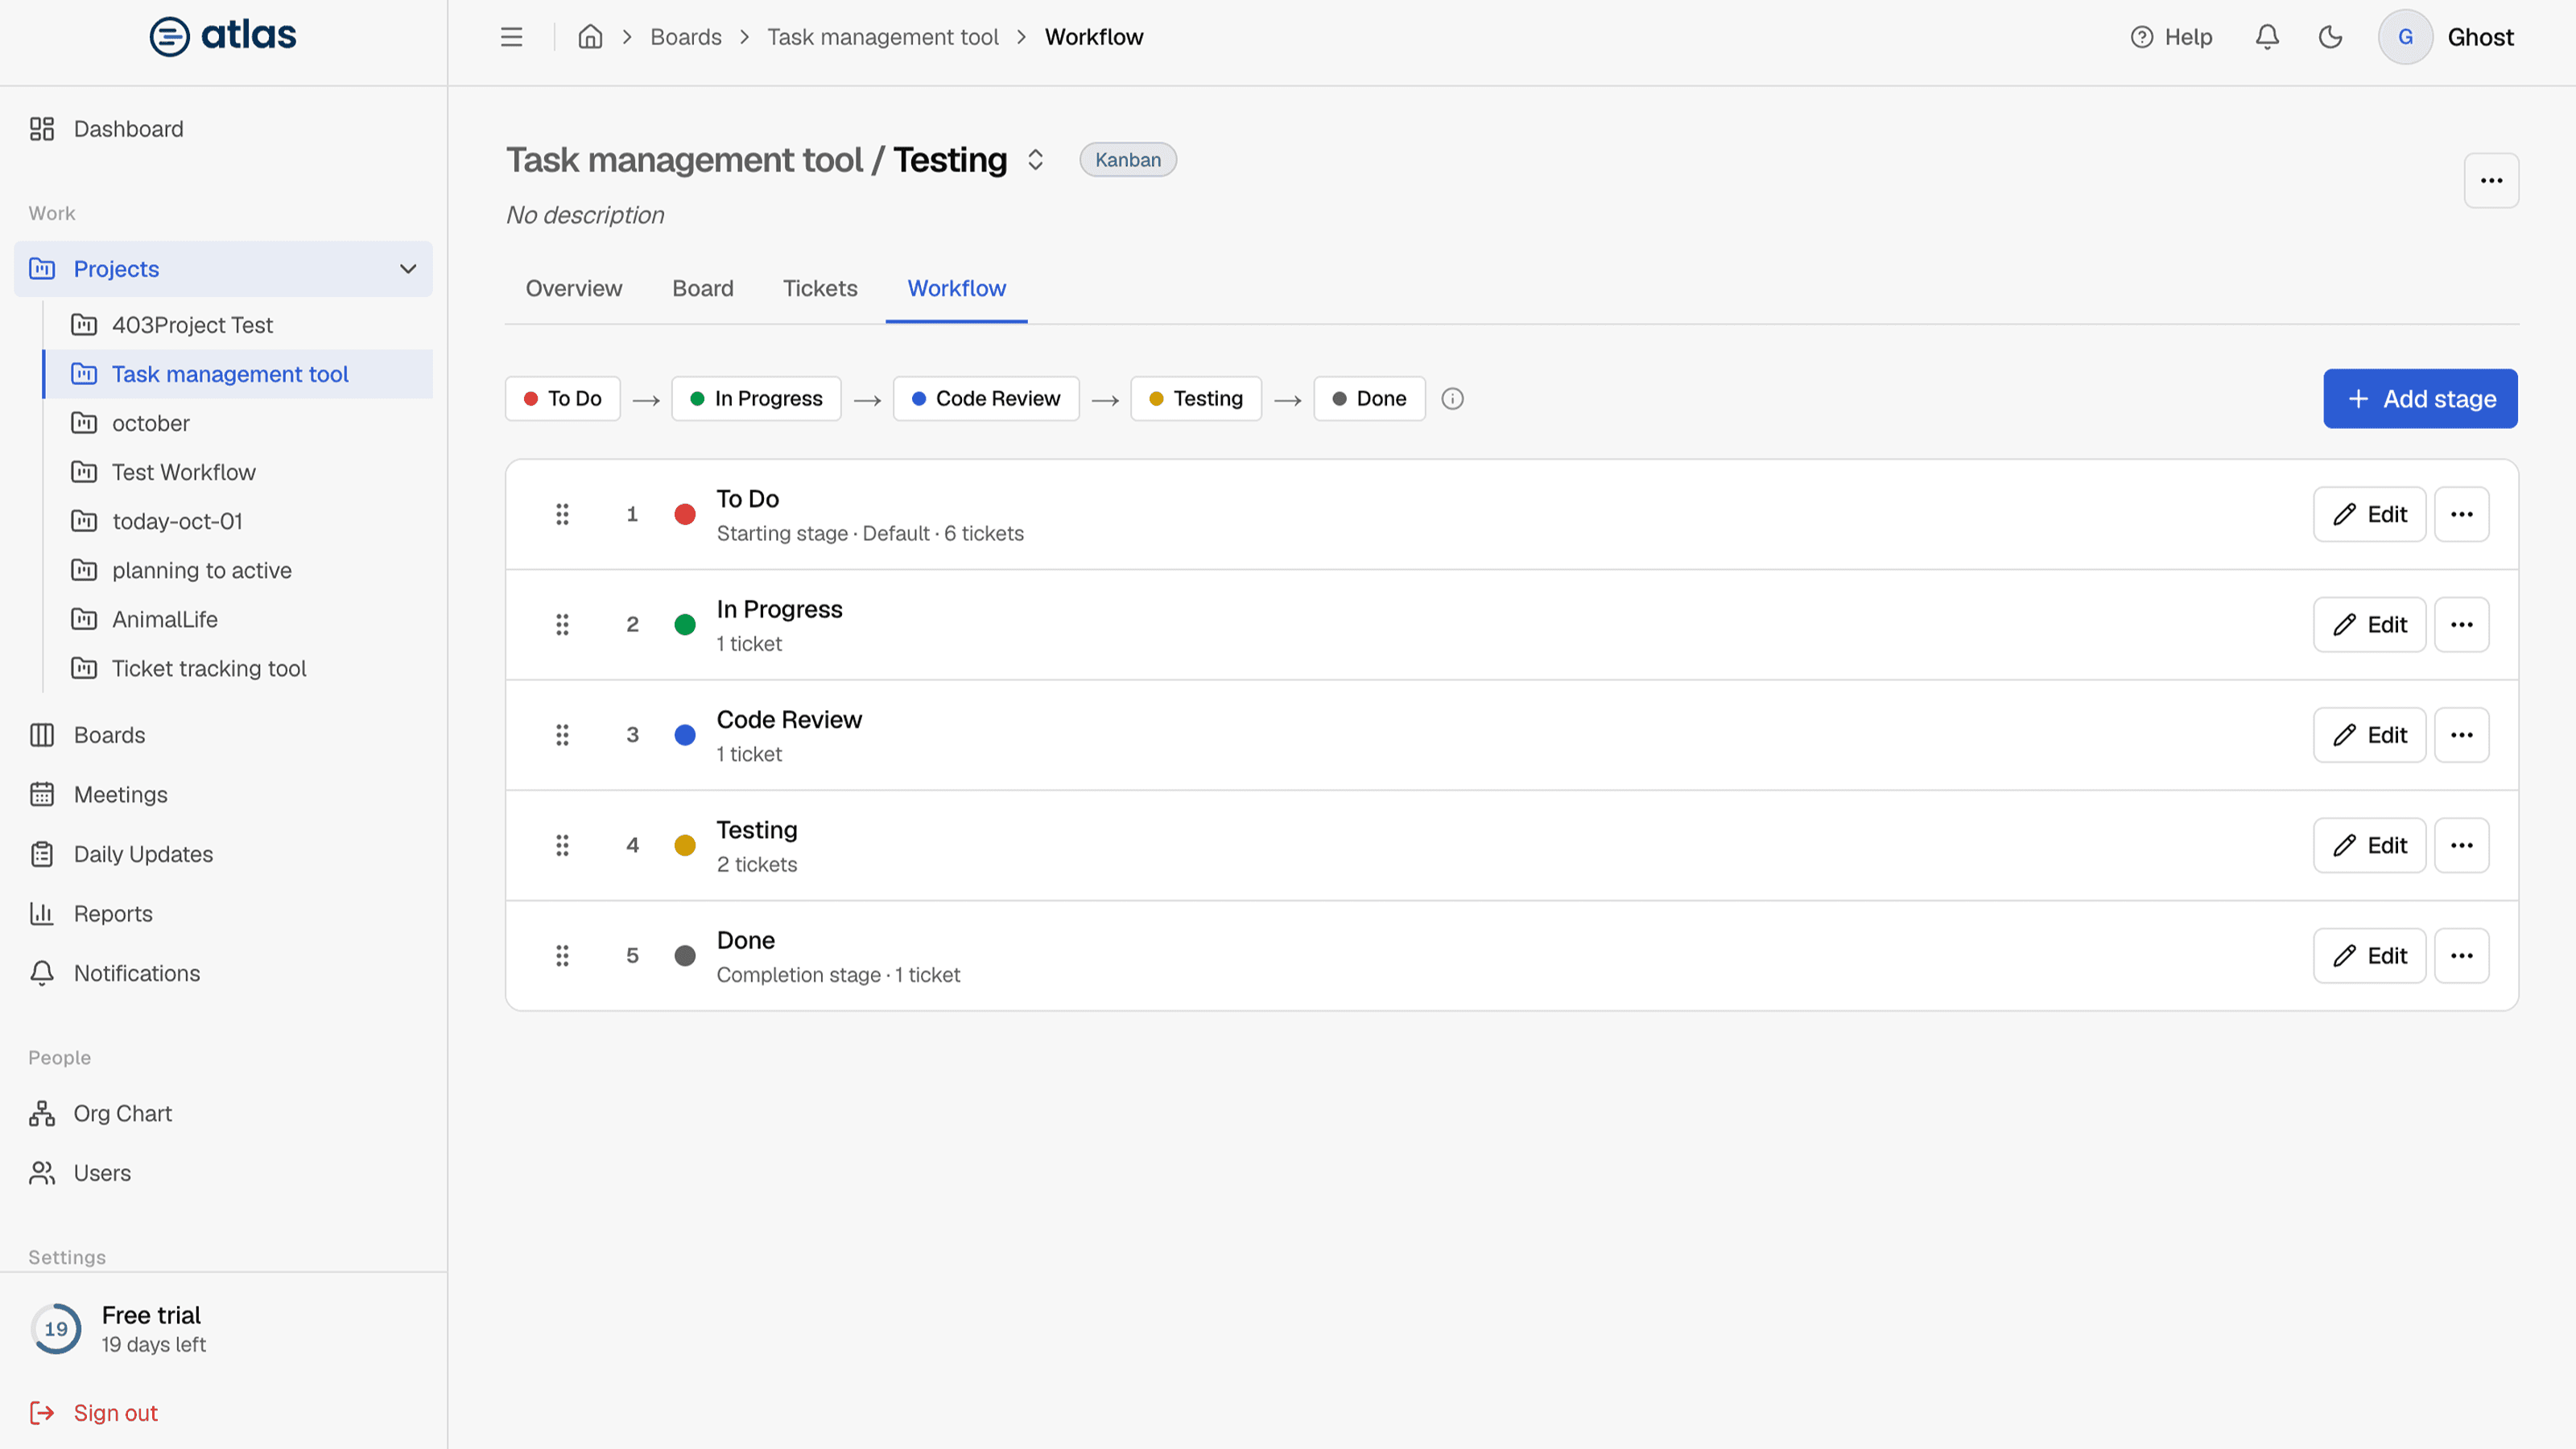This screenshot has height=1449, width=2576.
Task: Open the AnimalLife project
Action: pos(240,619)
